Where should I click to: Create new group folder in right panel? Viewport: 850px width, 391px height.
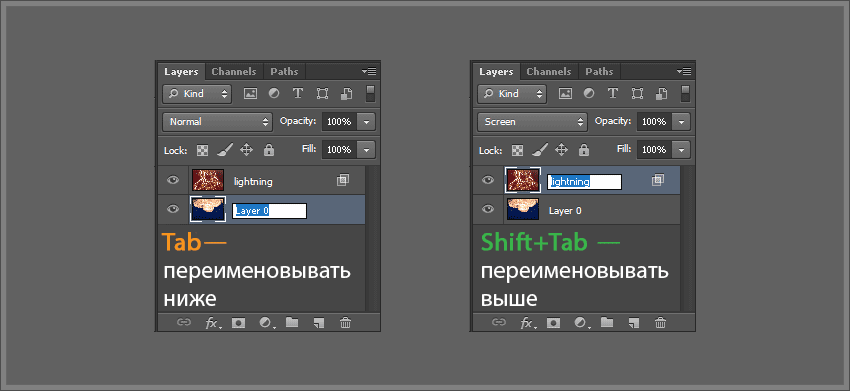point(607,323)
